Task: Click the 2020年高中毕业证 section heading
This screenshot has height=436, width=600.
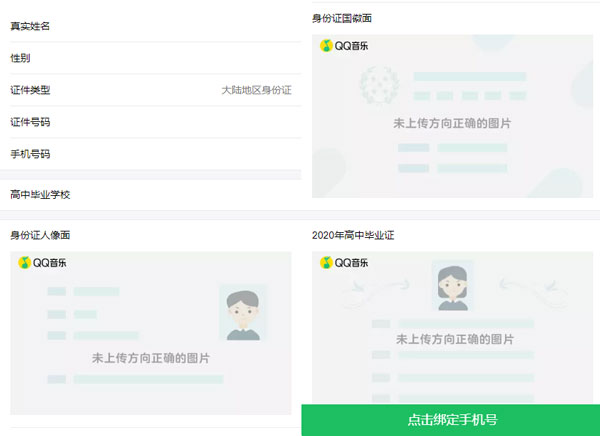Action: pos(356,235)
